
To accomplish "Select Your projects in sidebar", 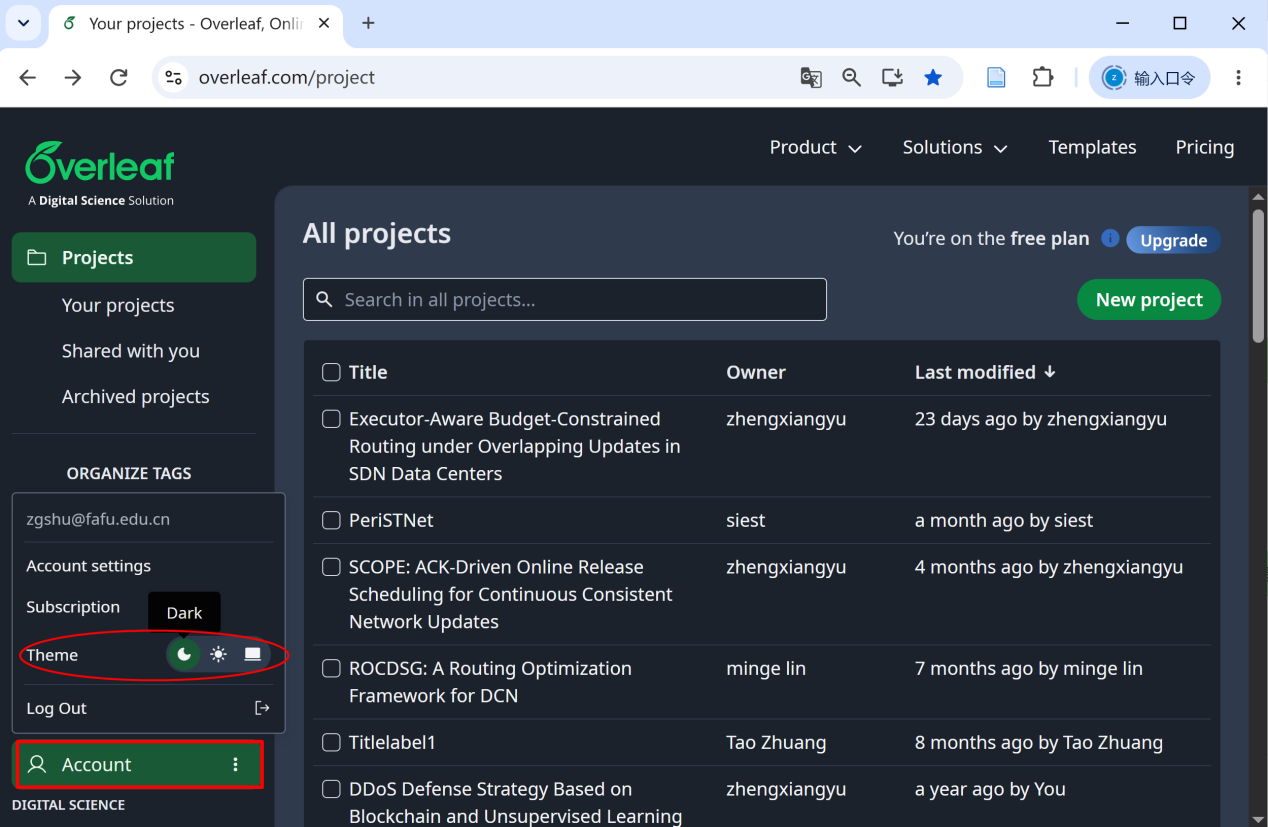I will coord(118,305).
